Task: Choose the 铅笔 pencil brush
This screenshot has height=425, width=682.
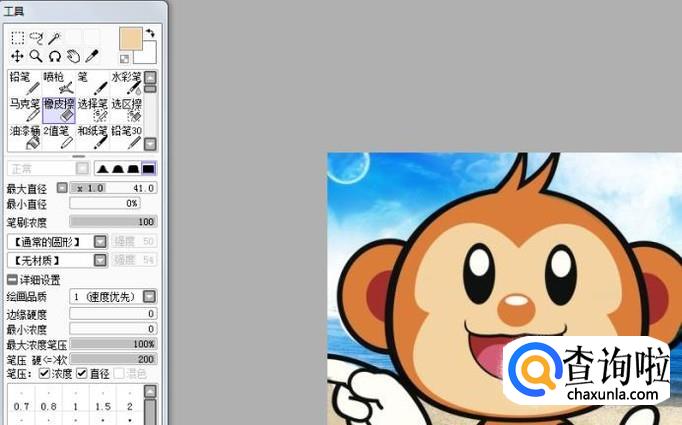Action: [24, 83]
